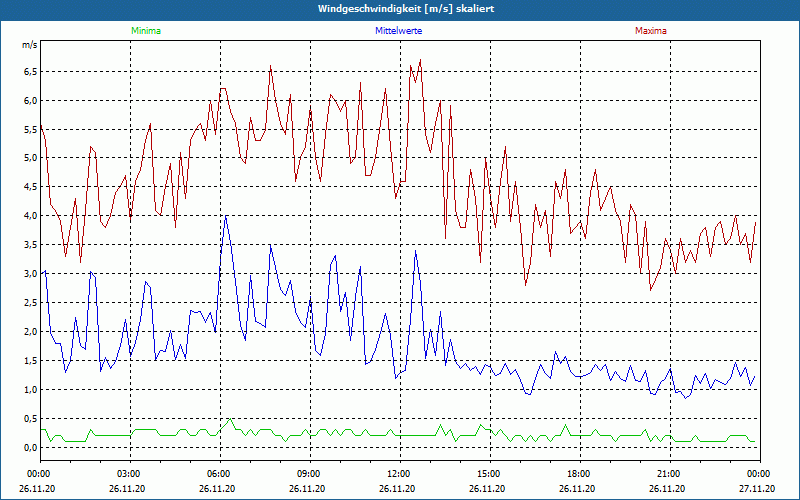The image size is (800, 500).
Task: Click the 21:00 time axis label
Action: (670, 474)
